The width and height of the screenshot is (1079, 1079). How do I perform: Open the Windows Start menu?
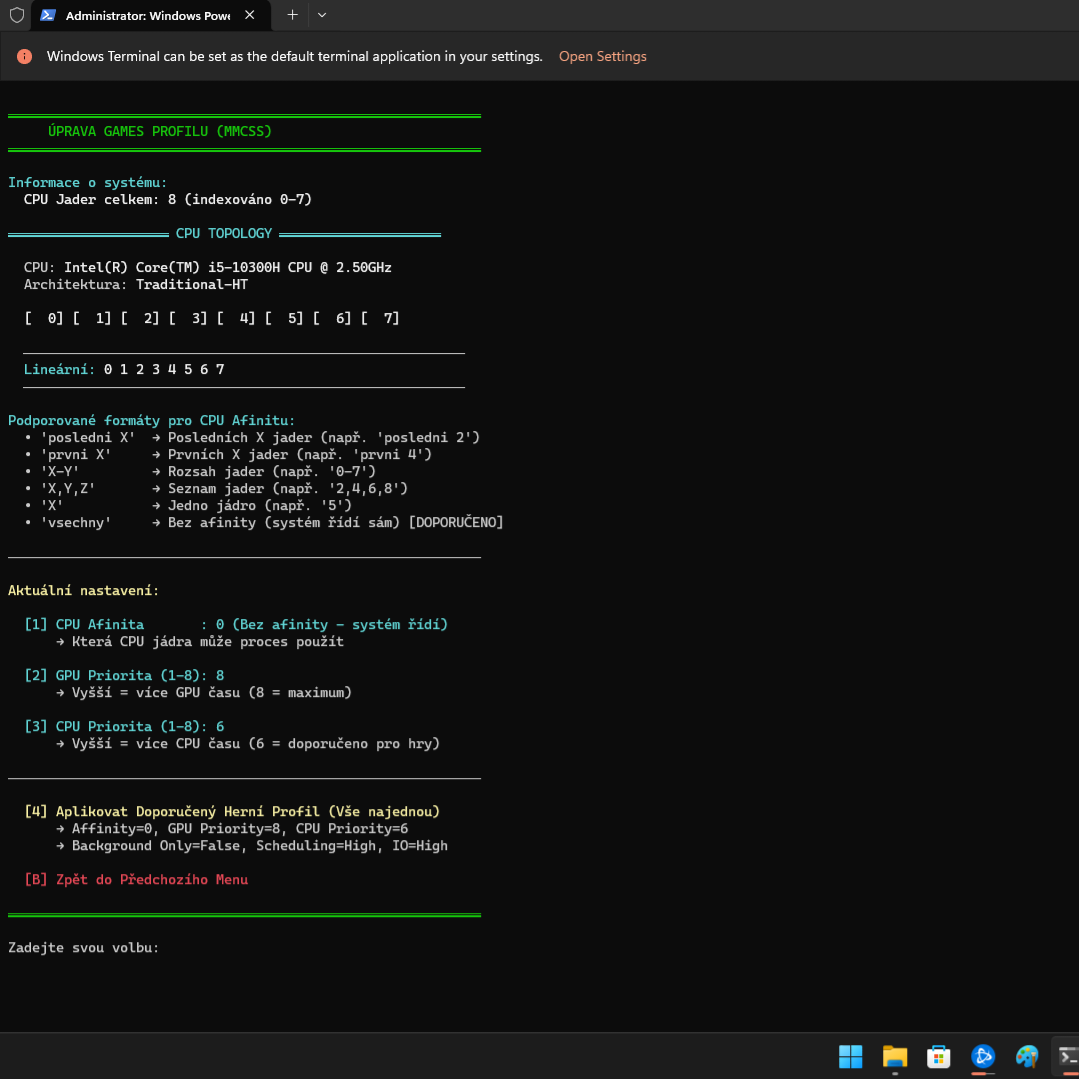coord(850,1056)
